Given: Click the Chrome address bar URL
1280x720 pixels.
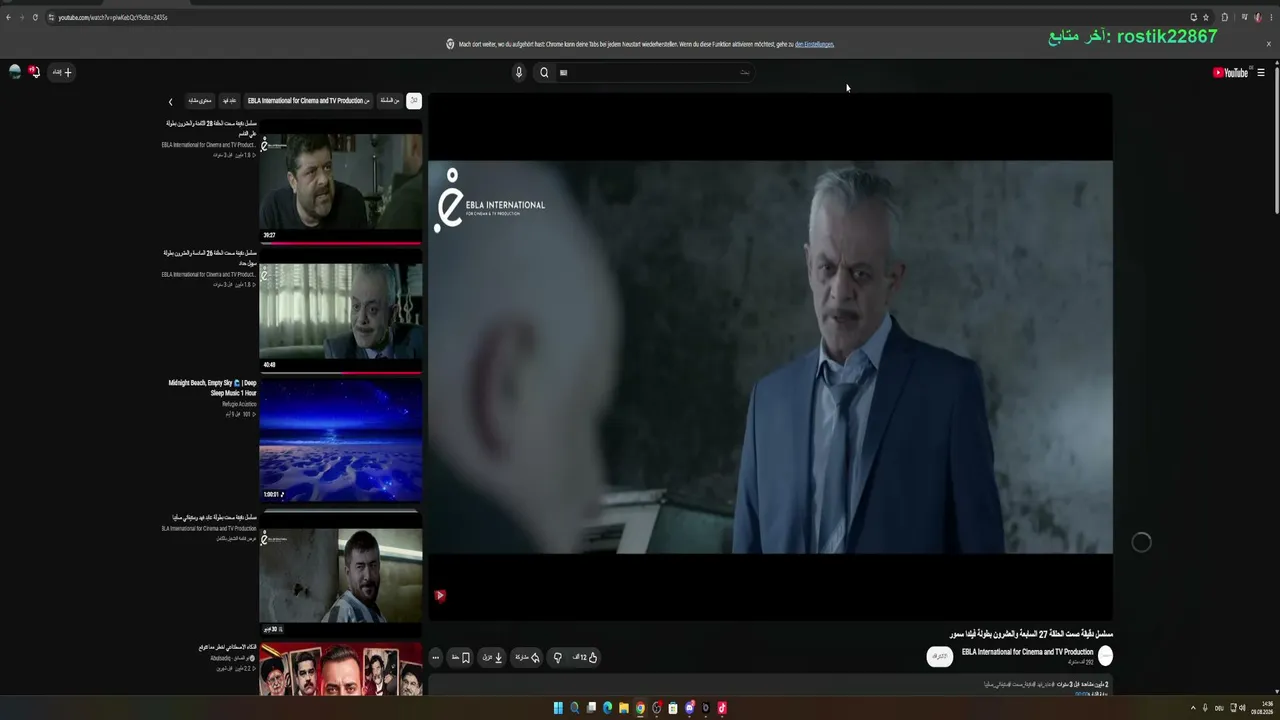Looking at the screenshot, I should (x=112, y=17).
